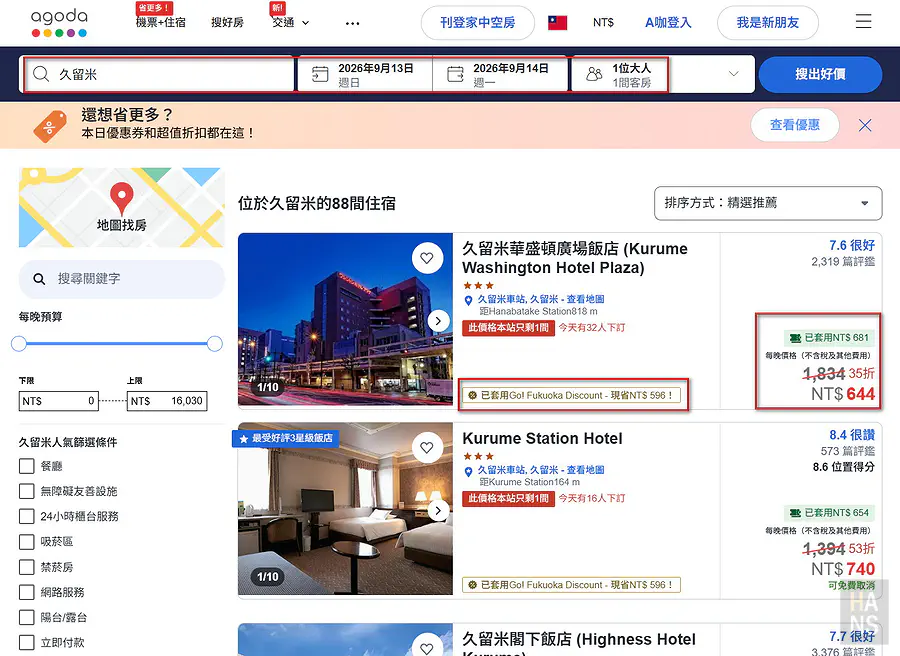Screen dimensions: 900x656
Task: Click magnifier icon in keyword search
Action: (x=39, y=279)
